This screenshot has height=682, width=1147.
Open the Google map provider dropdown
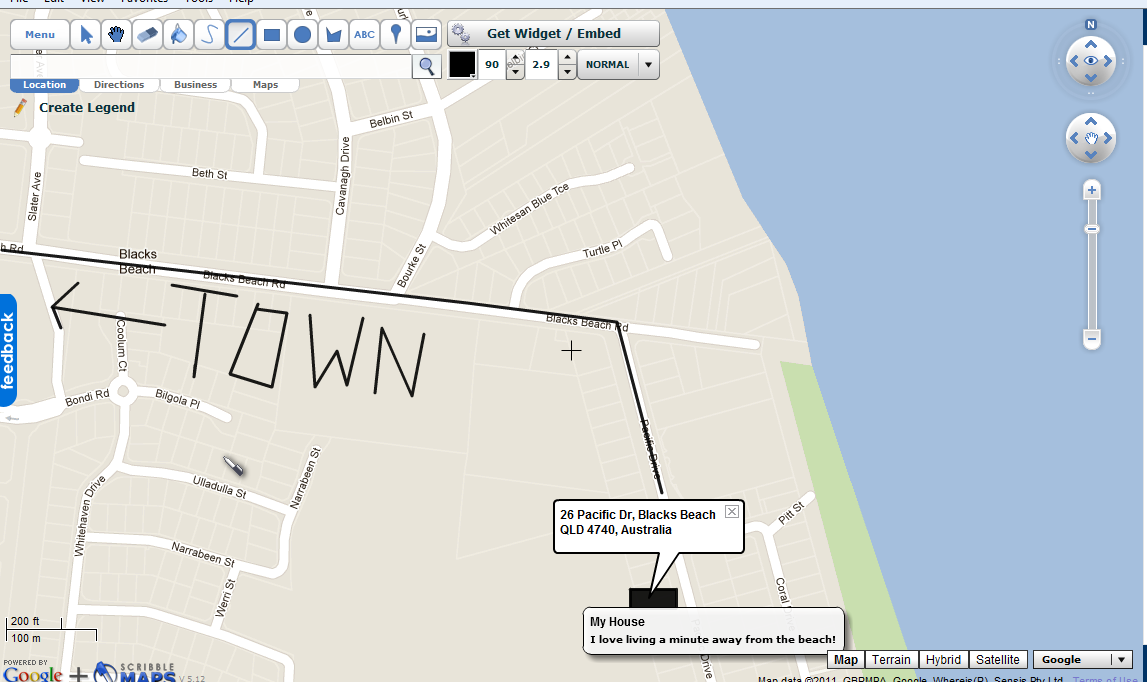(x=1082, y=659)
